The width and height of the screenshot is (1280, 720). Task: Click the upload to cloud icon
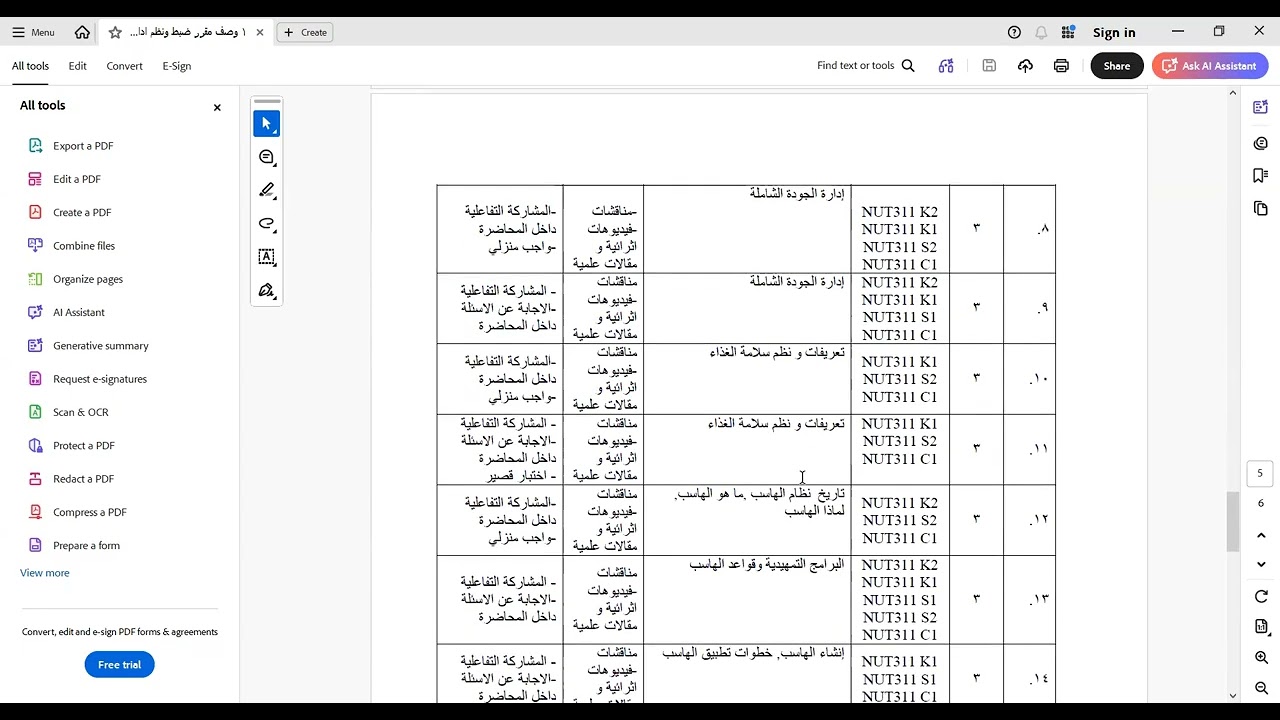tap(1025, 66)
